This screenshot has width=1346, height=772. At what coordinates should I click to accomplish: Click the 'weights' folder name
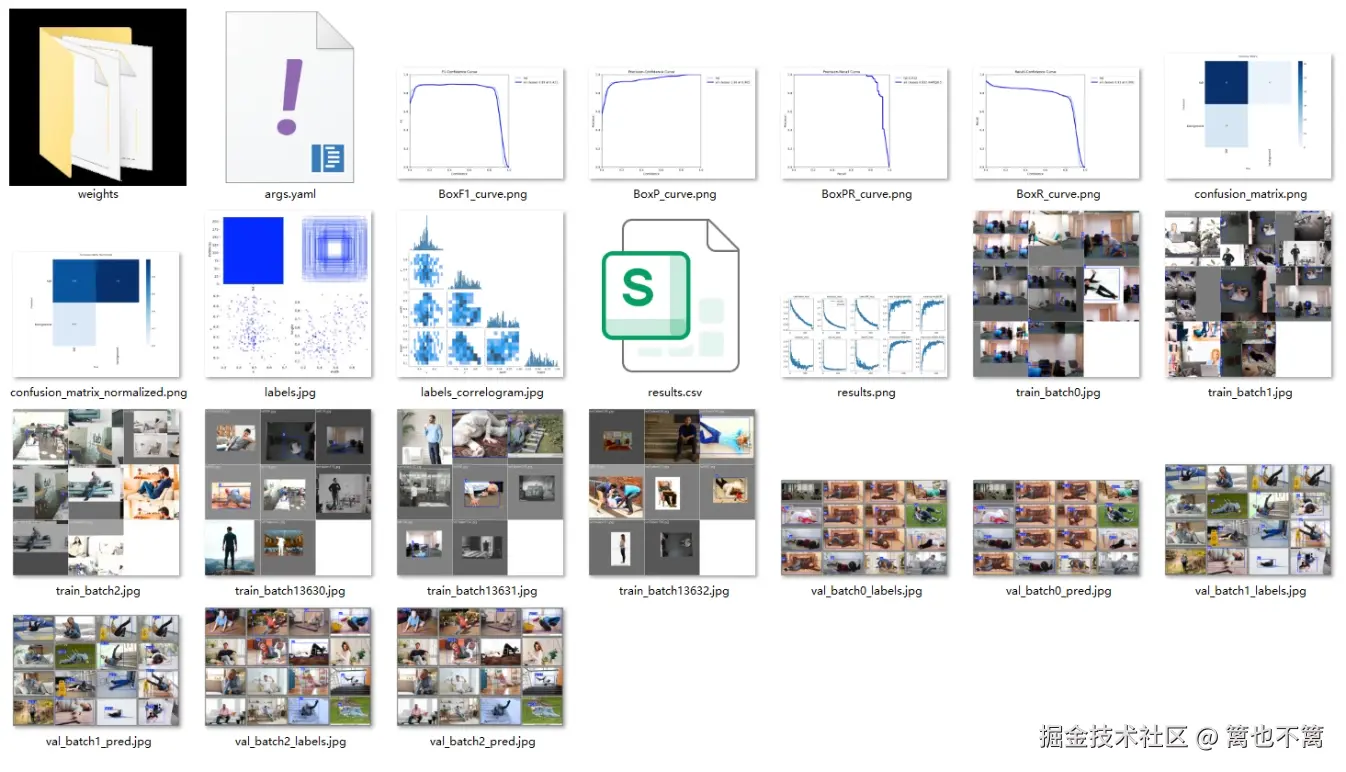(98, 194)
